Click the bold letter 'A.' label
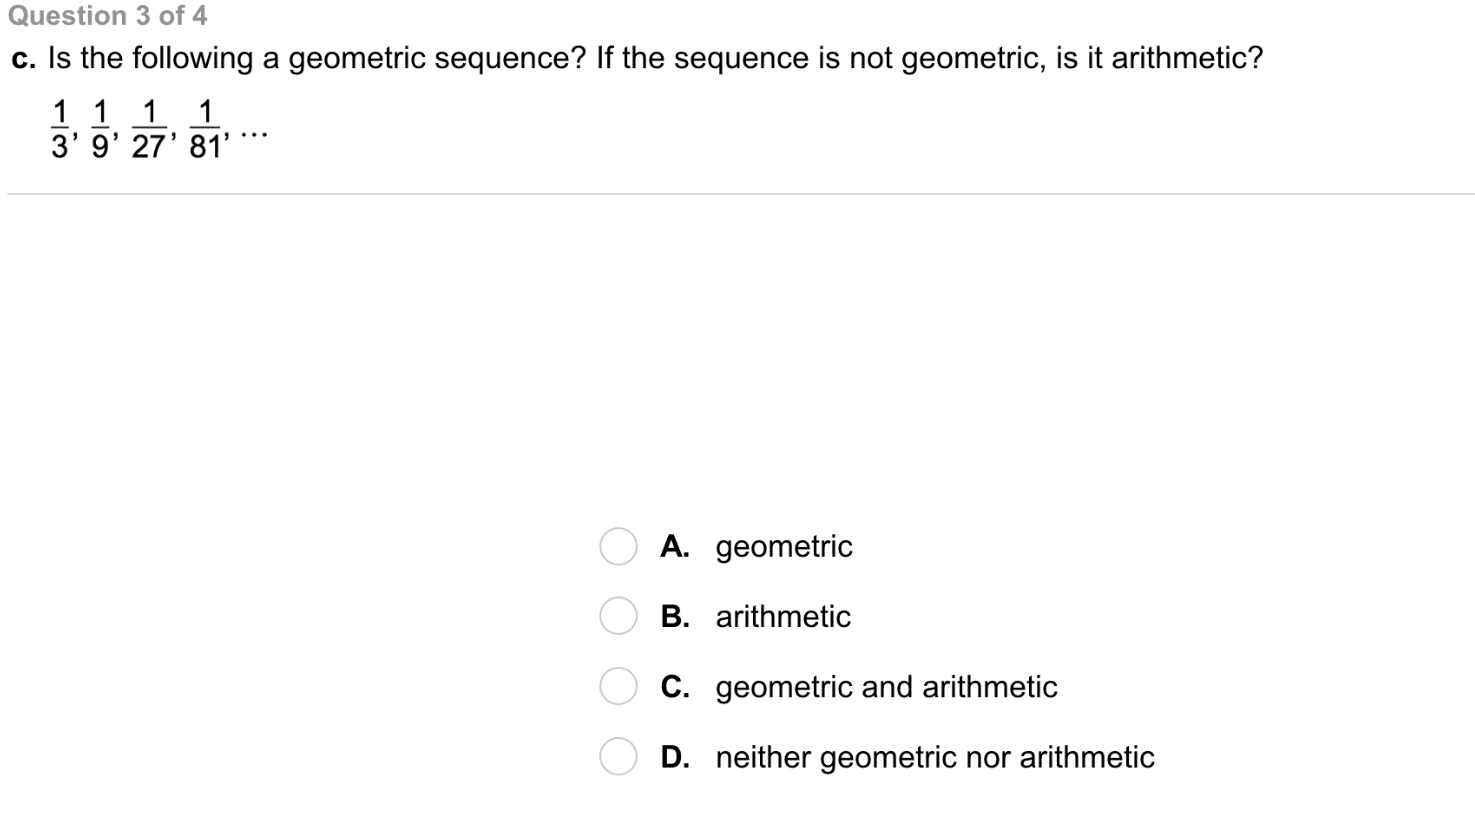Image resolution: width=1475 pixels, height=825 pixels. tap(675, 547)
